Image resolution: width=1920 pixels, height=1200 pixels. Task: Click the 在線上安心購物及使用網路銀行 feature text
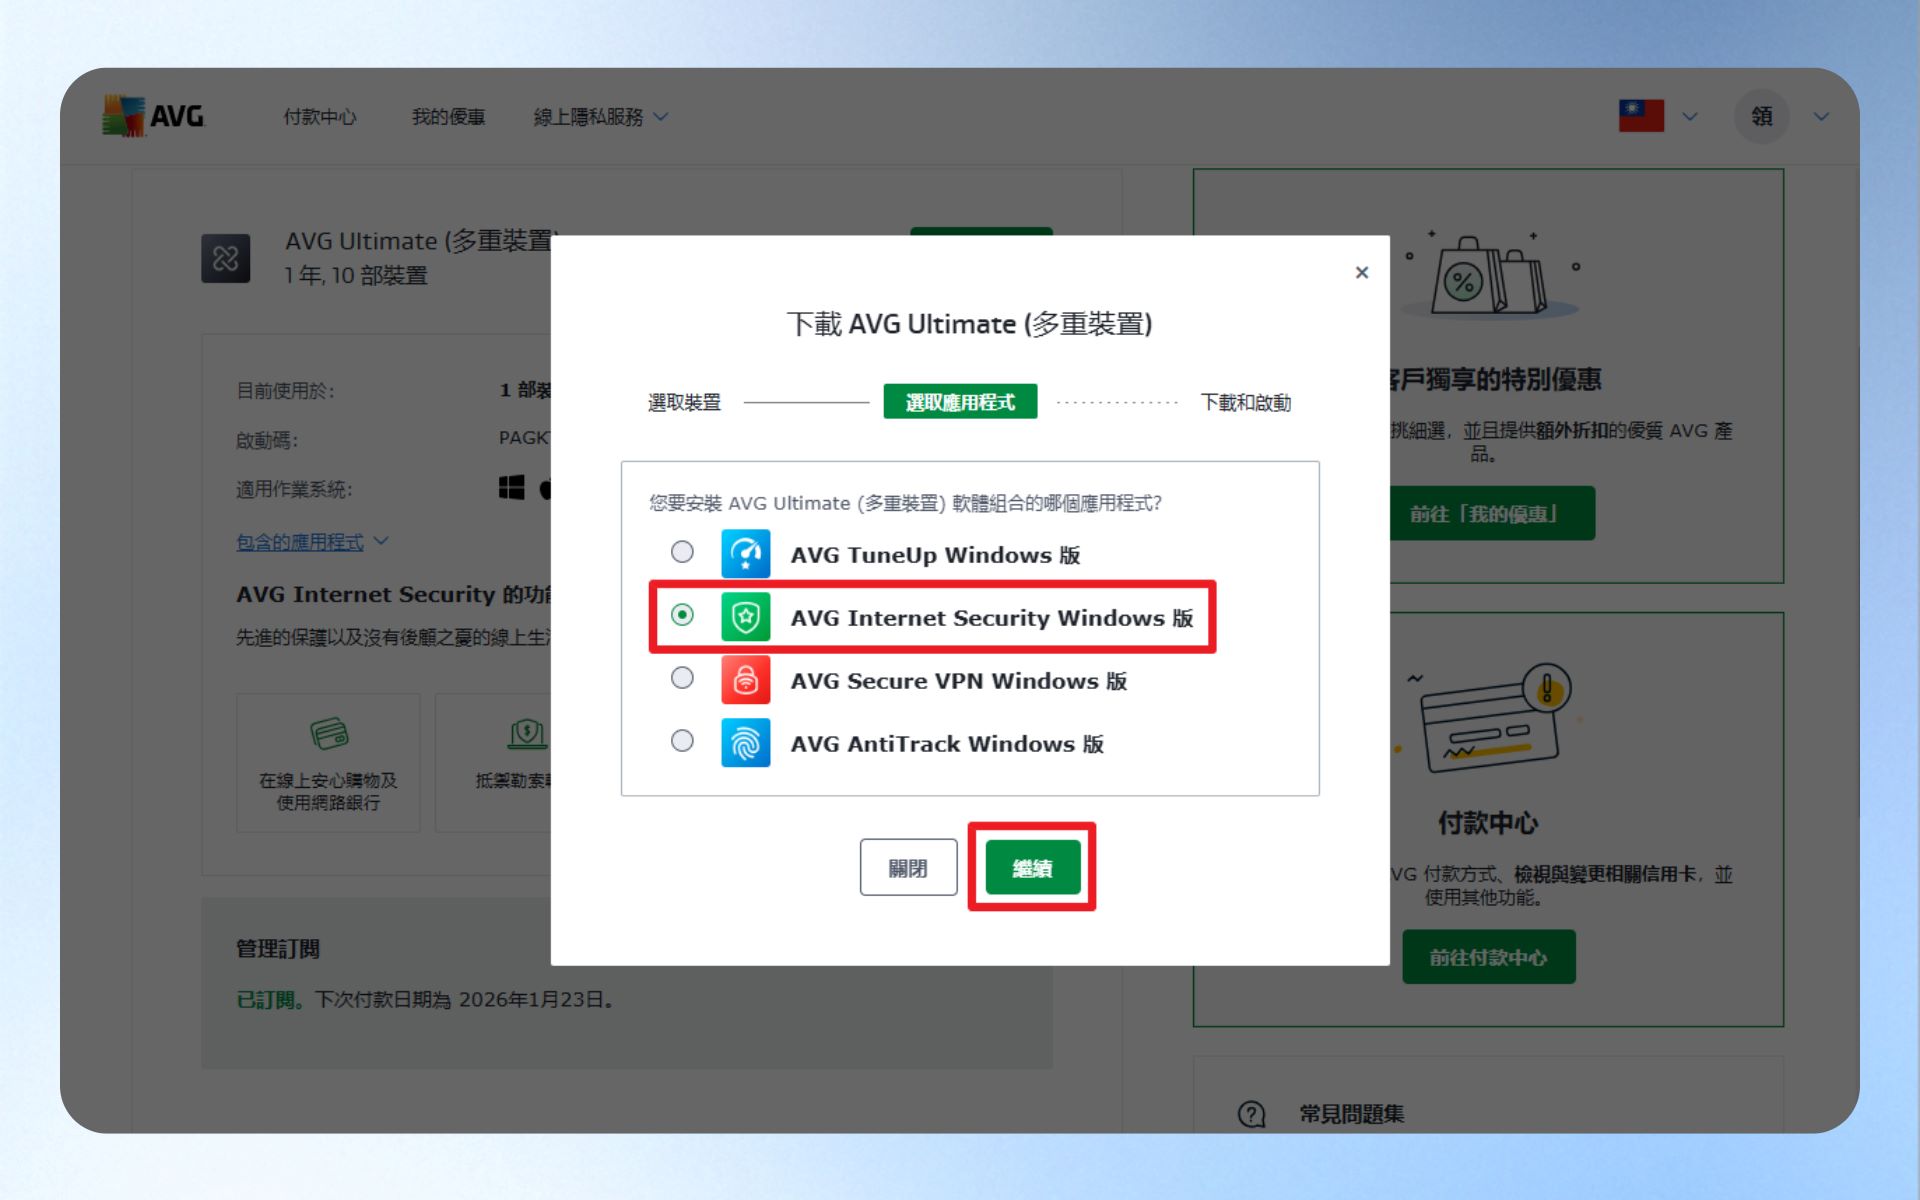329,791
